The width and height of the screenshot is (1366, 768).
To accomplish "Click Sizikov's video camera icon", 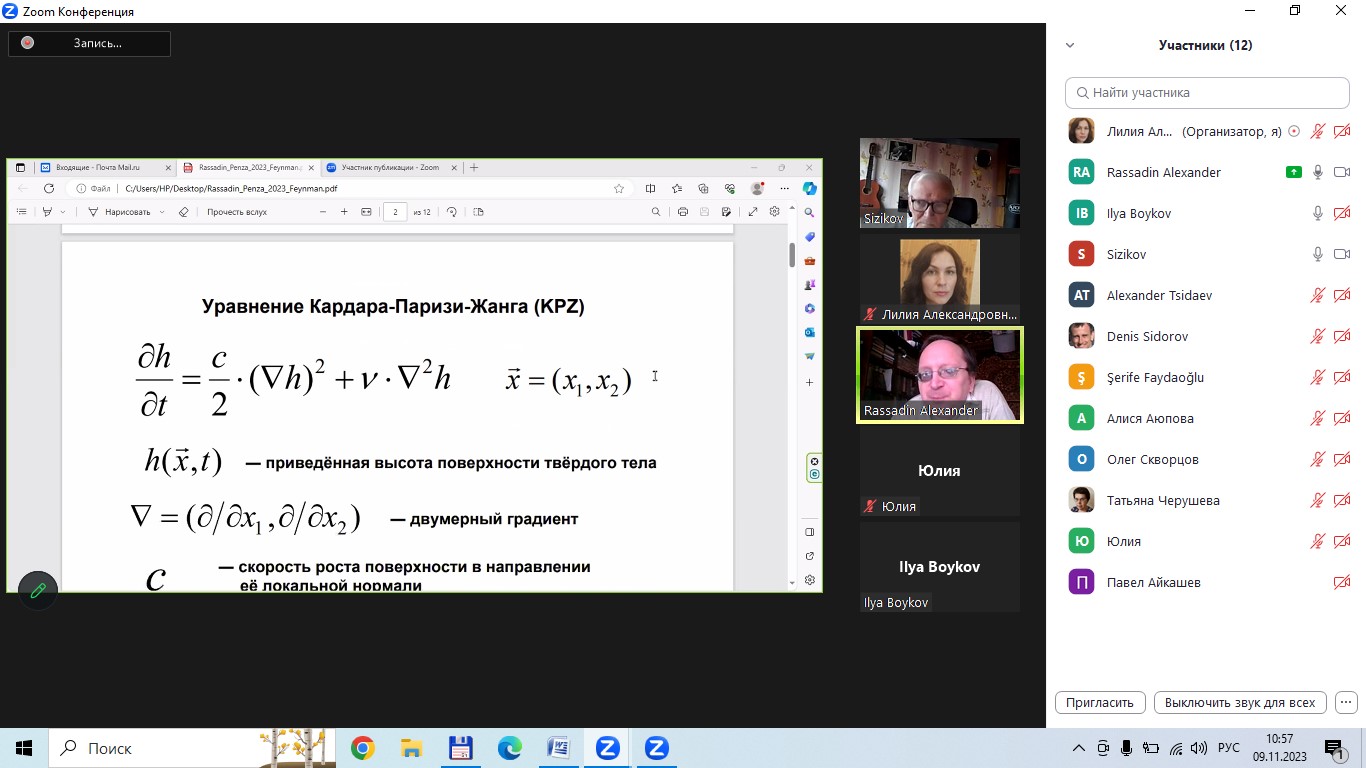I will point(1342,255).
